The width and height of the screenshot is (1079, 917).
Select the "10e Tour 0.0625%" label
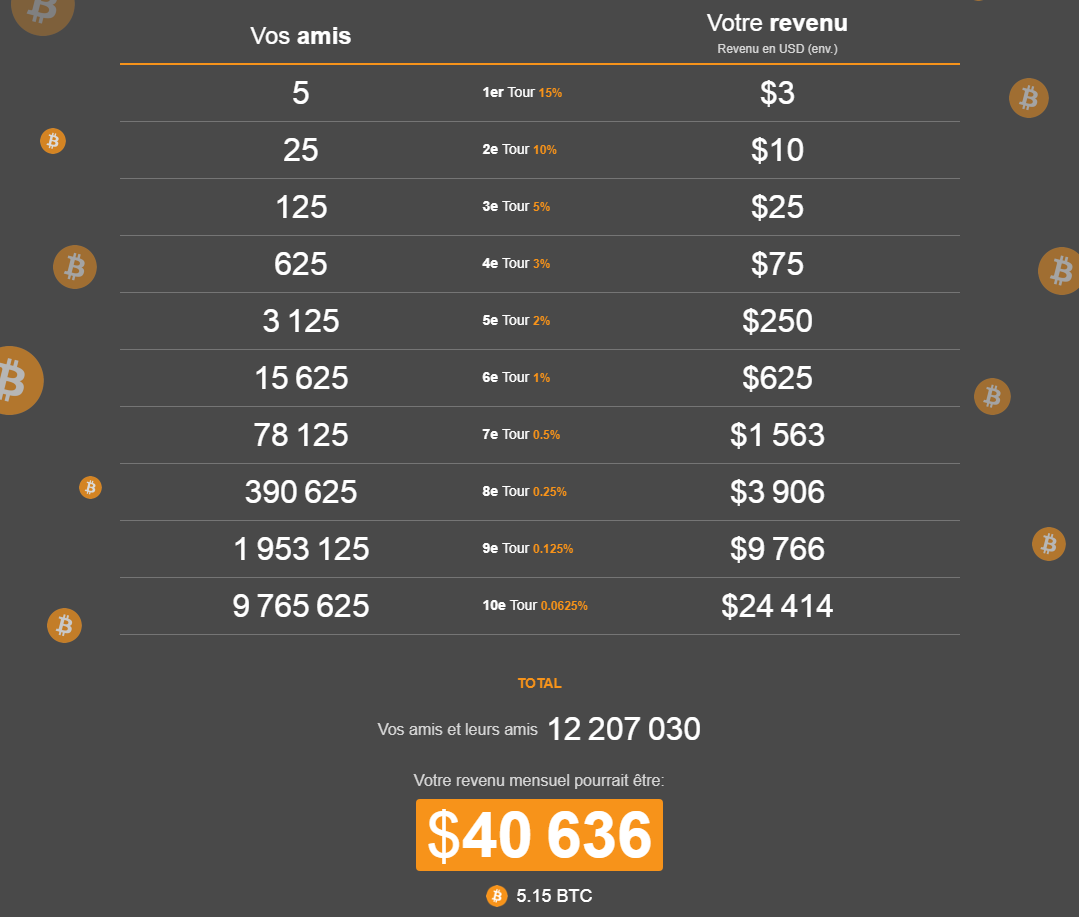pos(535,606)
